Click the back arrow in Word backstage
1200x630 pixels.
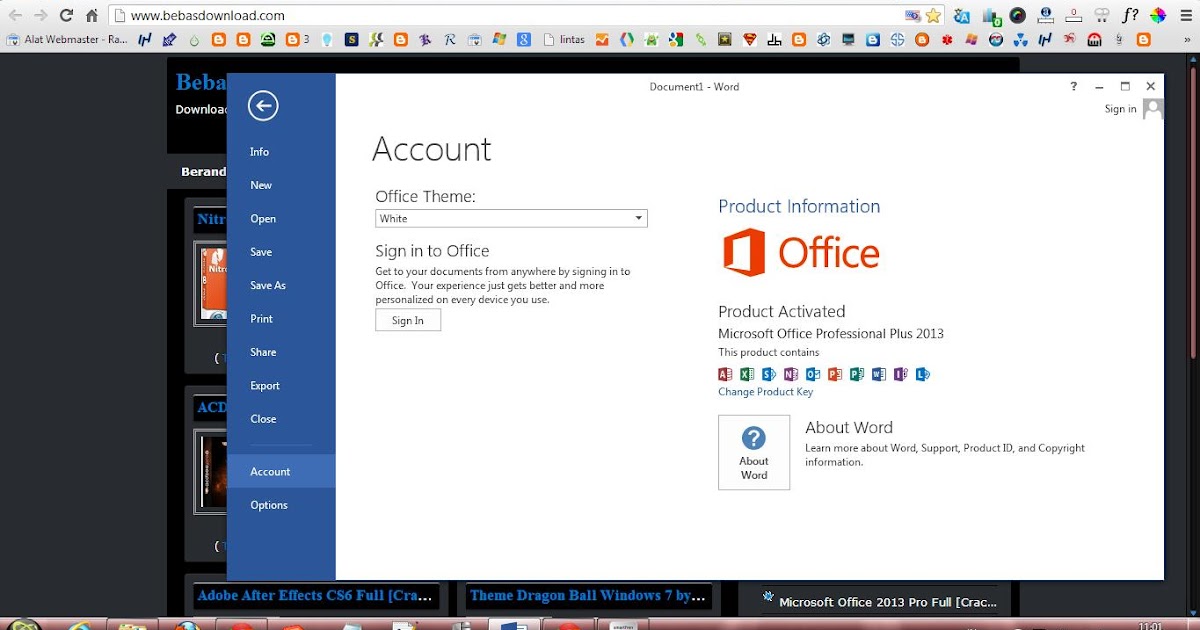(263, 105)
